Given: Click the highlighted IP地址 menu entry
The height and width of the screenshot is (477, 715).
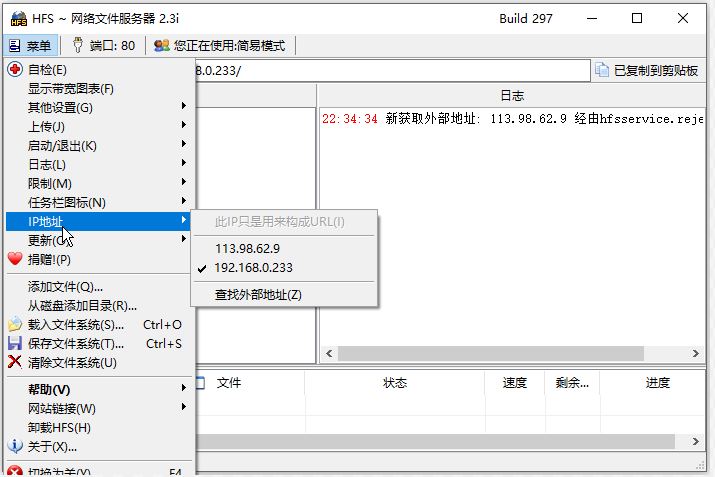Looking at the screenshot, I should coord(98,222).
